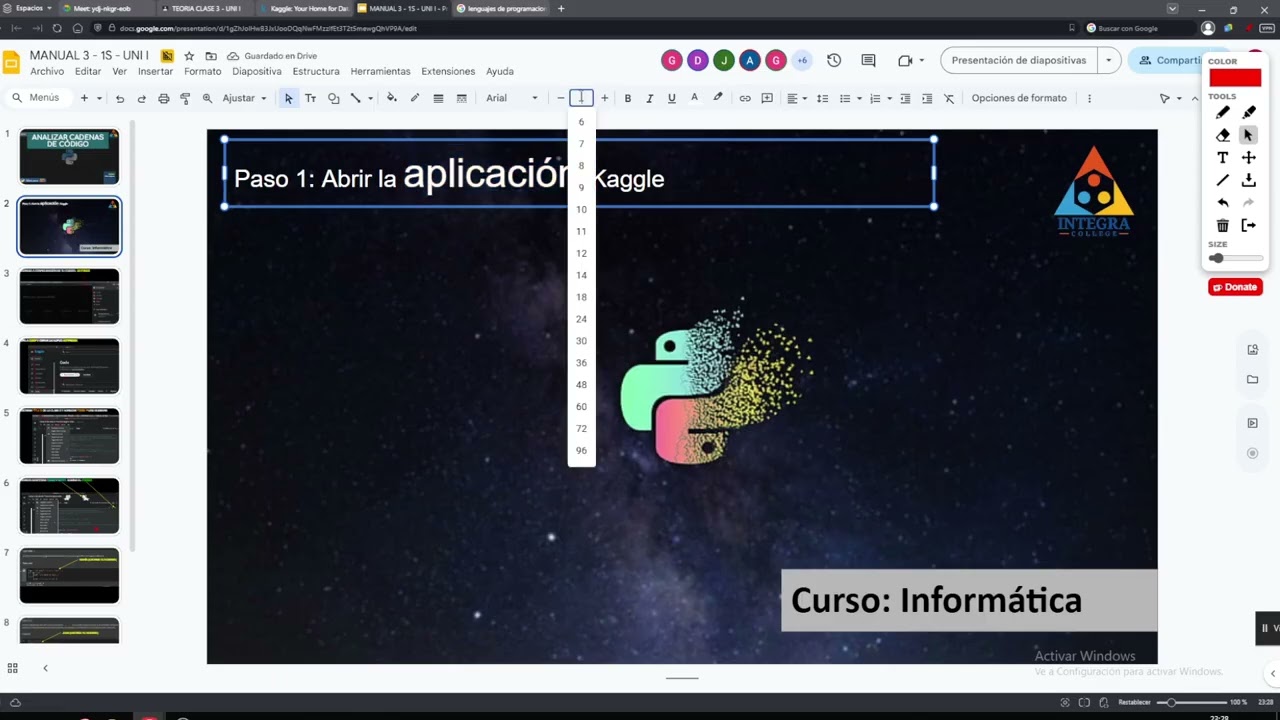
Task: Click the exit icon in annotation panel
Action: (1249, 226)
